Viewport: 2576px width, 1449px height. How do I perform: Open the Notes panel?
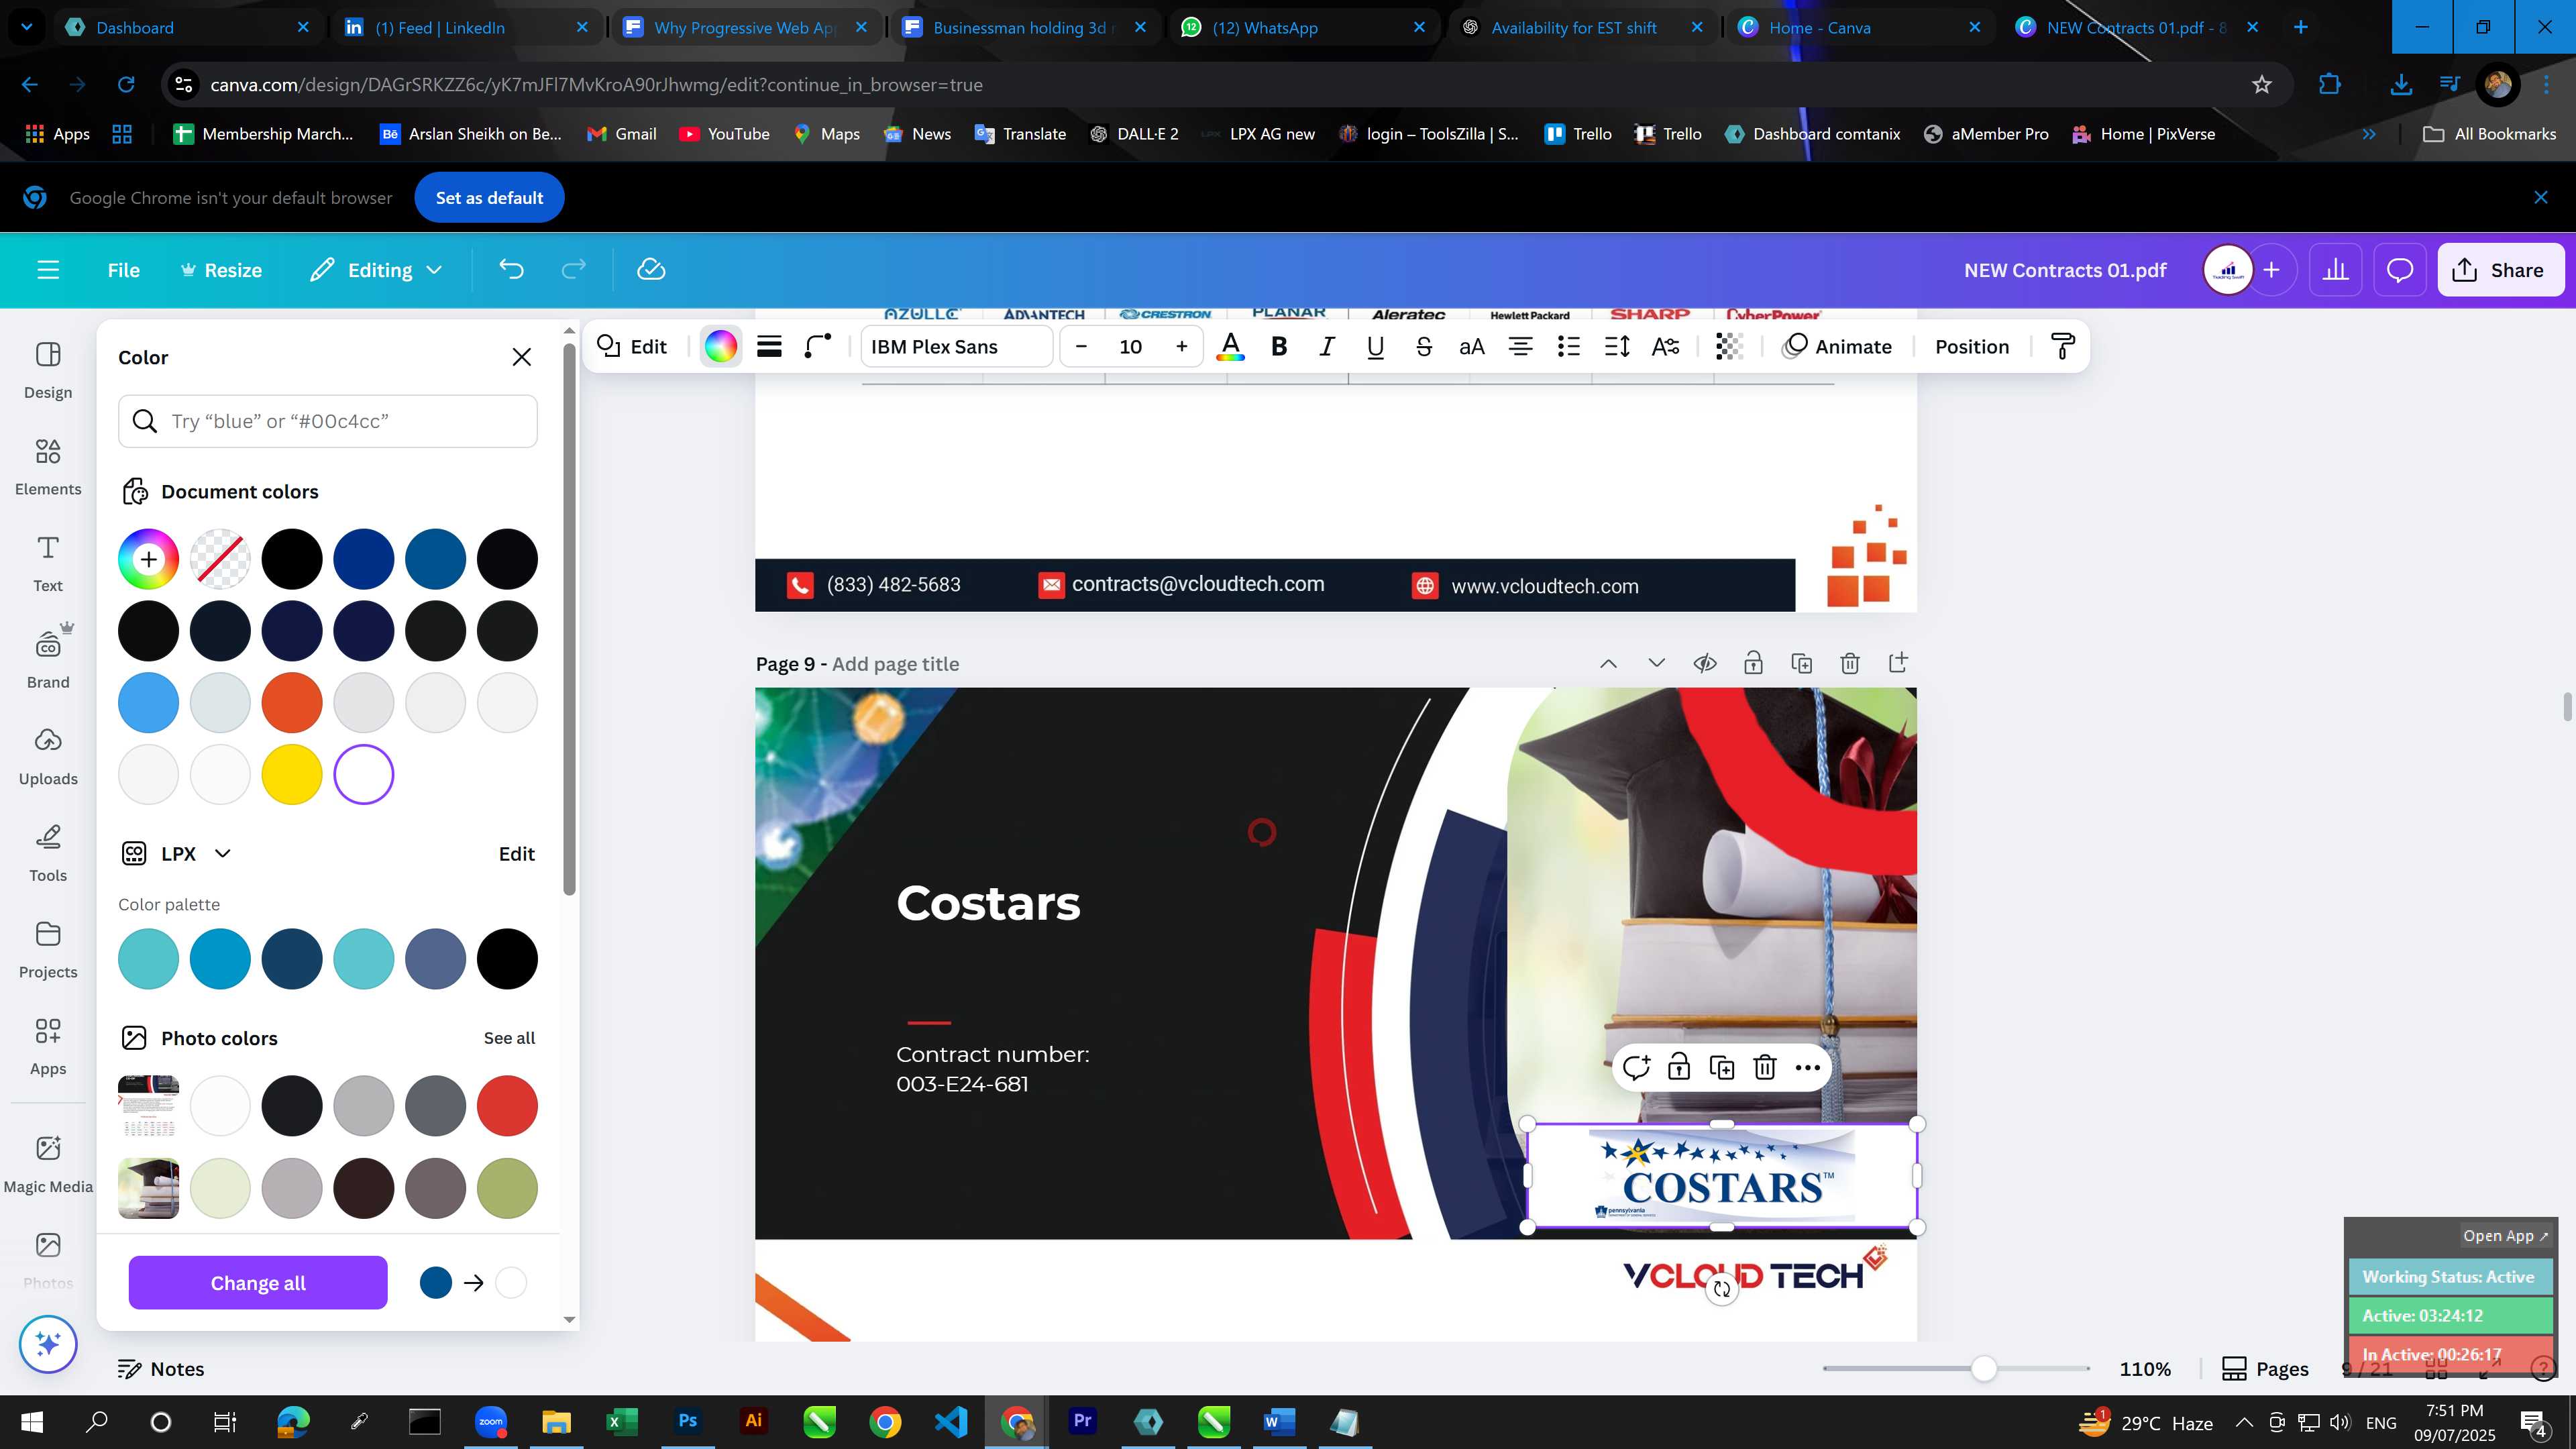(161, 1369)
